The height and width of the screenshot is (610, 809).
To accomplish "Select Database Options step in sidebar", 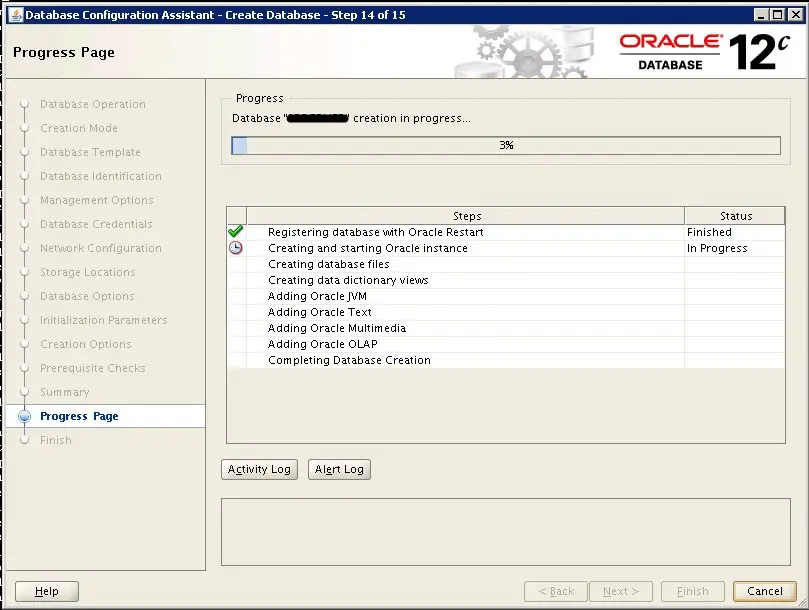I will coord(87,296).
